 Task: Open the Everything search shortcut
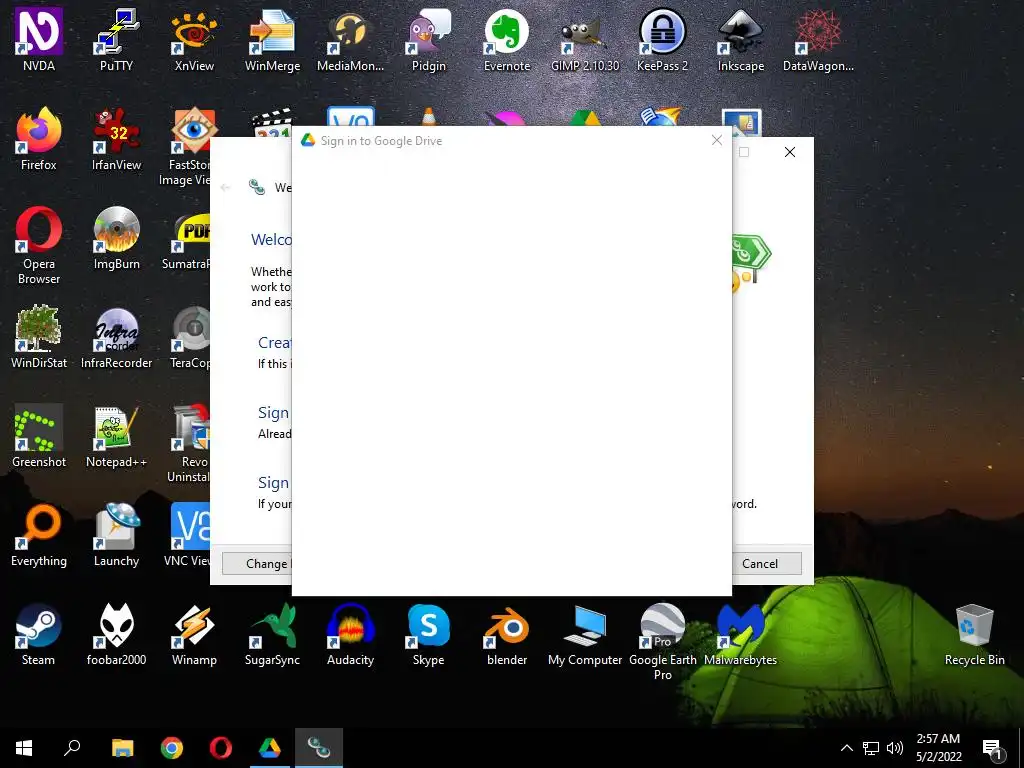coord(39,535)
